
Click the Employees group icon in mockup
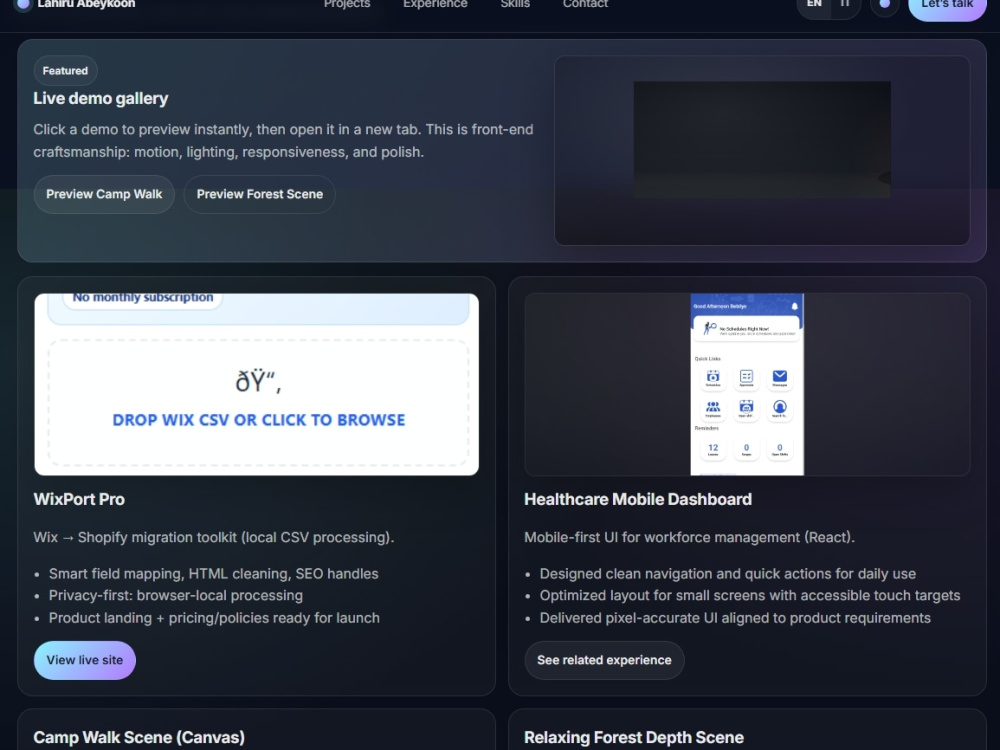(713, 408)
